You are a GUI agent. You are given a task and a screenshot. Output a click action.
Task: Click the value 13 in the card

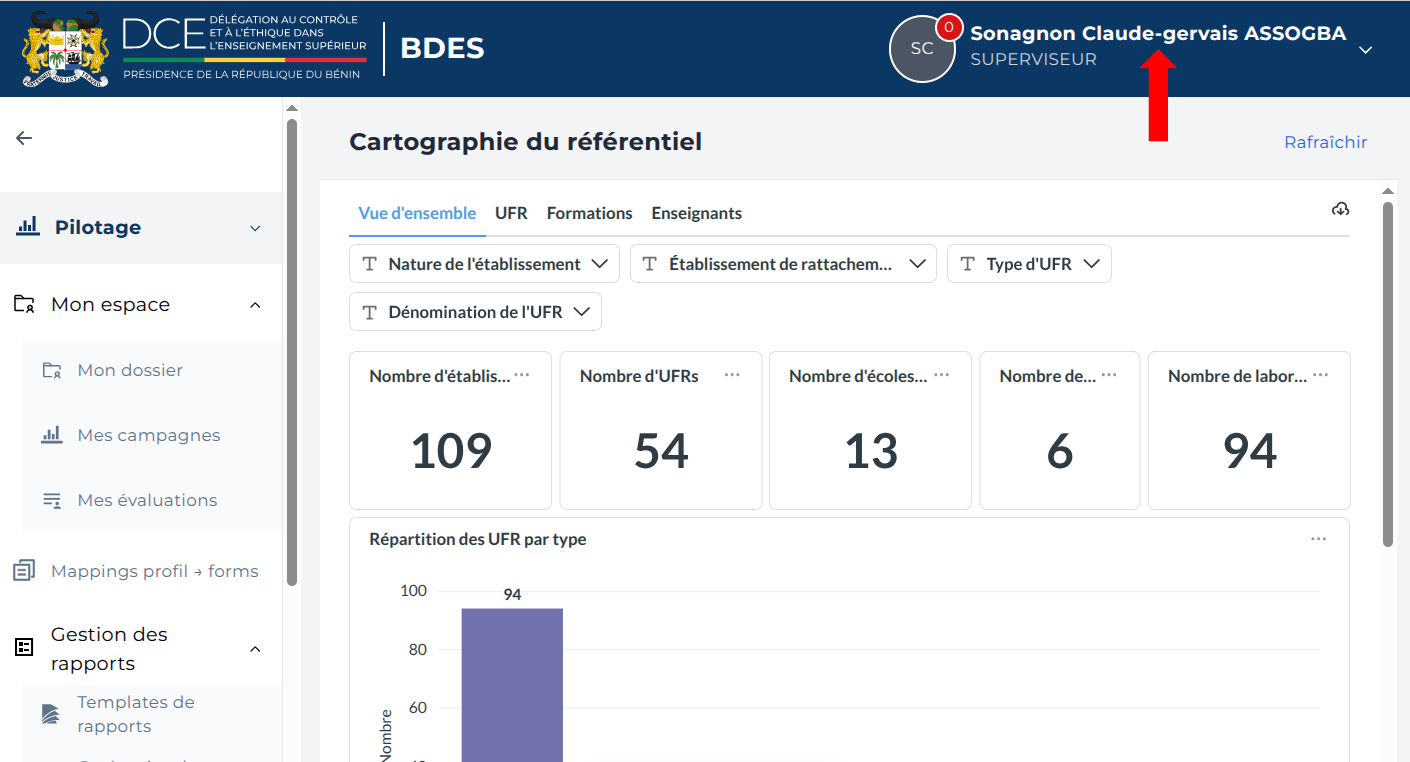click(x=871, y=451)
